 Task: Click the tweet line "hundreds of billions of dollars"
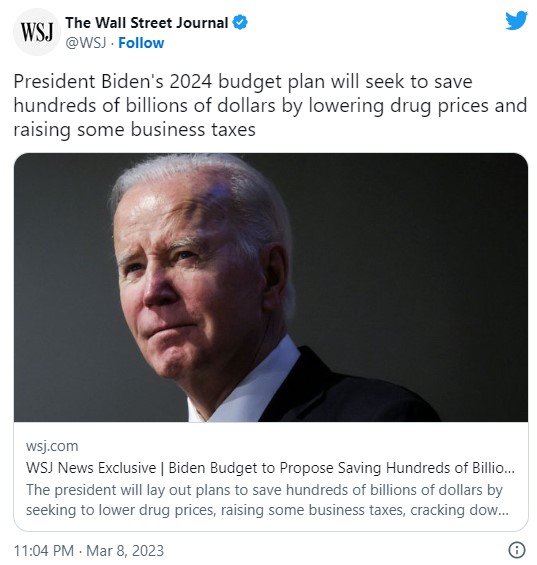(270, 106)
